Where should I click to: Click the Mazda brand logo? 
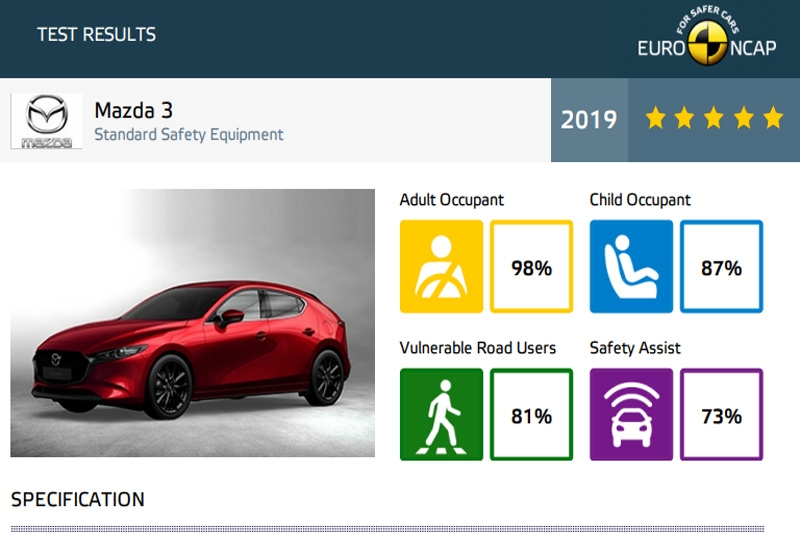pos(46,121)
